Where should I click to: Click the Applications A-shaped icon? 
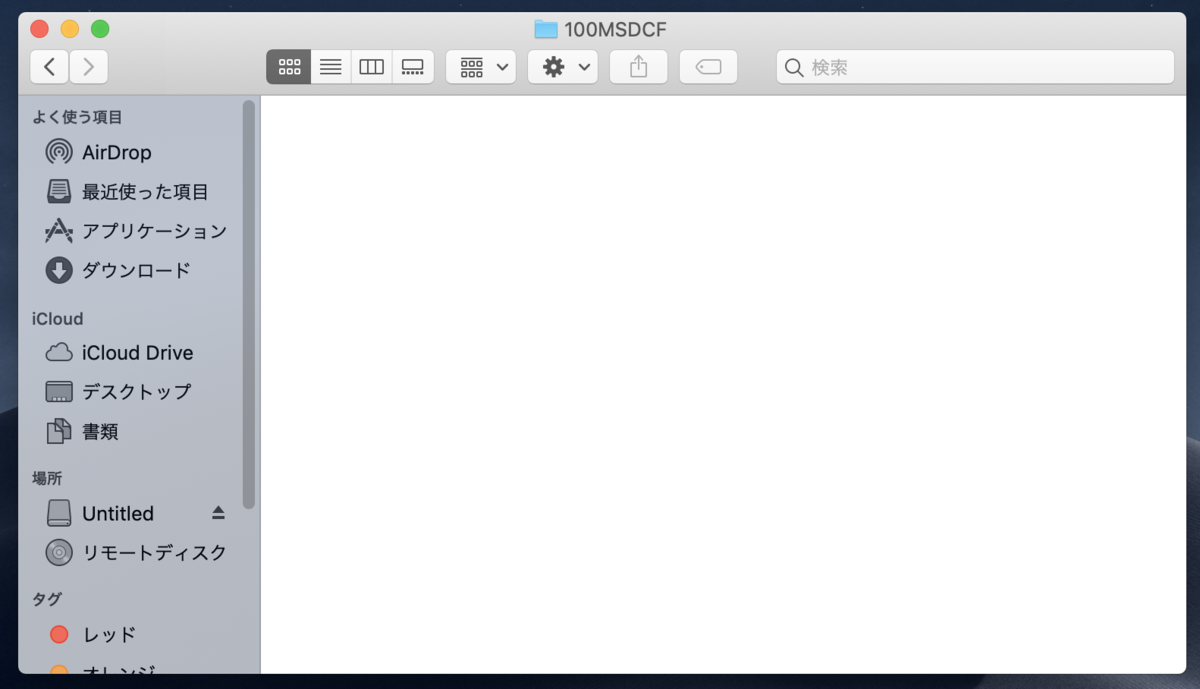tap(59, 231)
